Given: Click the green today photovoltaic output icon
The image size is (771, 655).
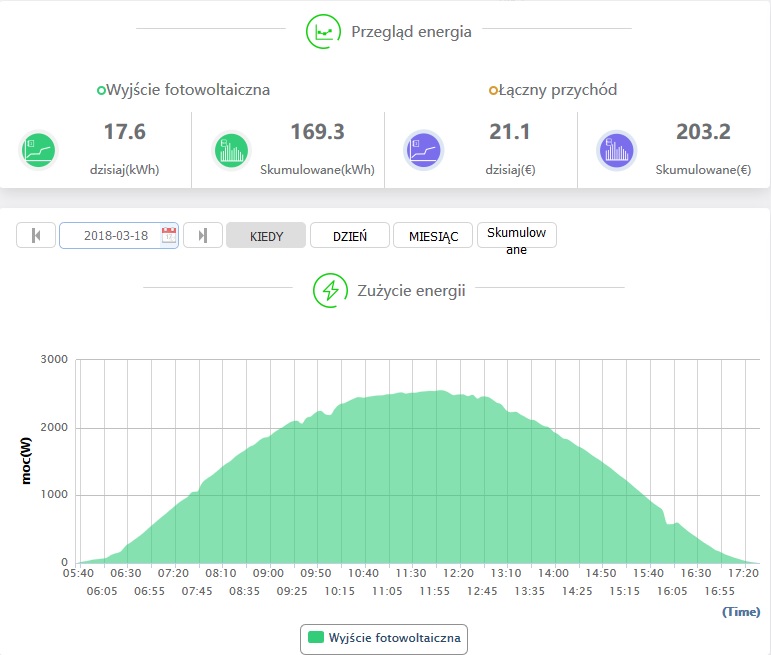Looking at the screenshot, I should point(38,151).
